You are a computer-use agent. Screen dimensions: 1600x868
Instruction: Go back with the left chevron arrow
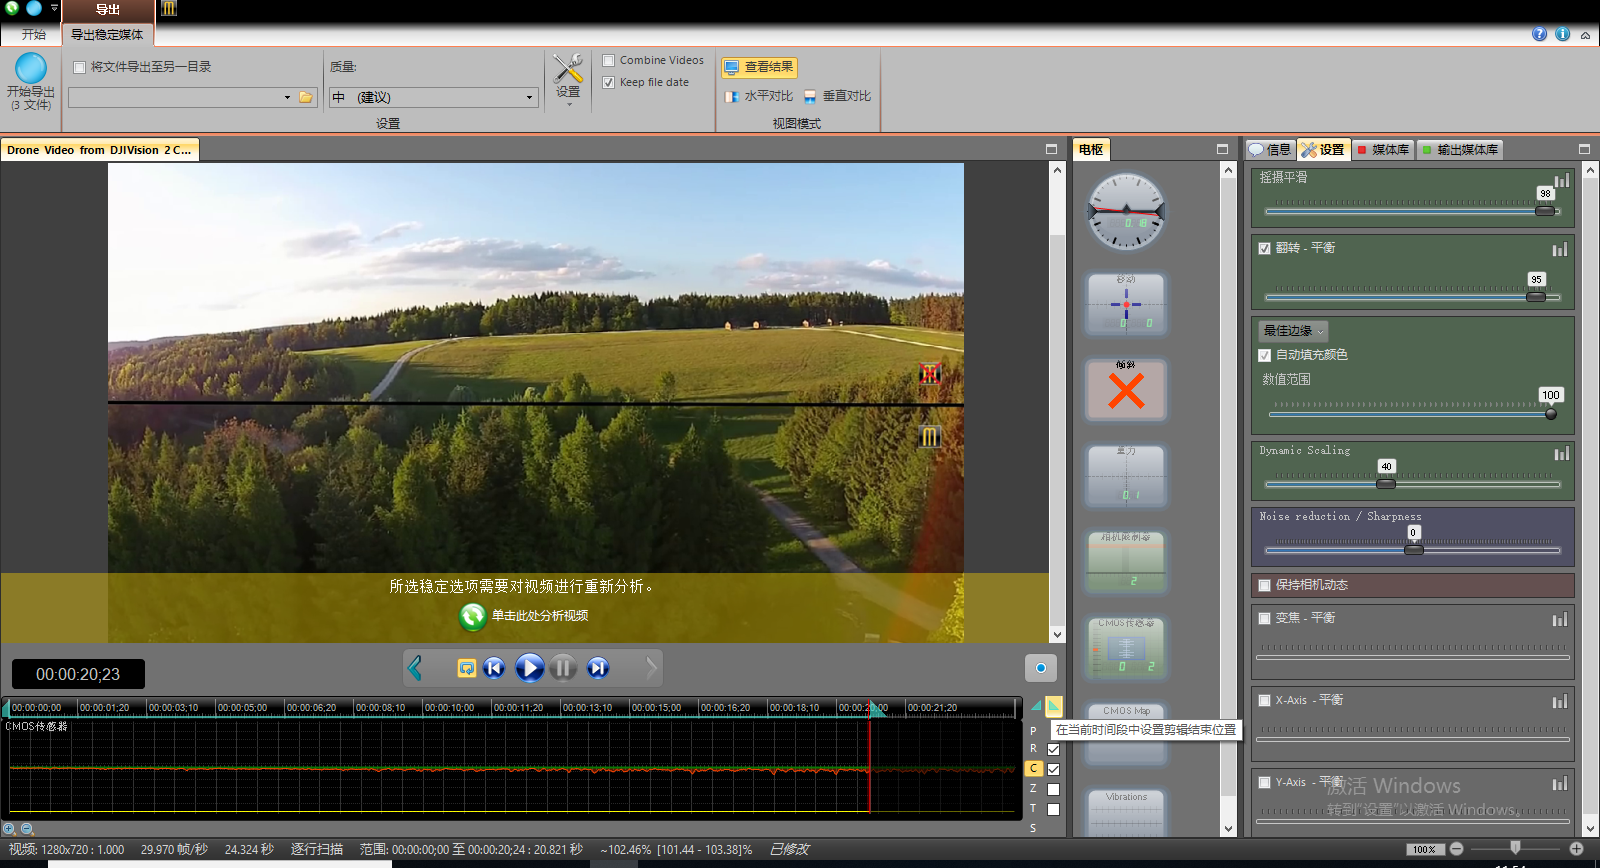[416, 667]
